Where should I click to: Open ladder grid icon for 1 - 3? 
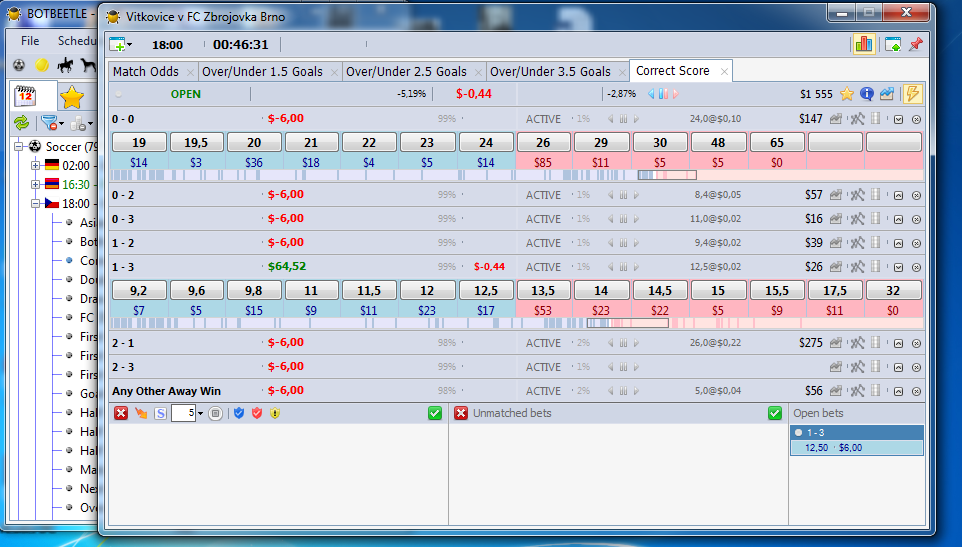click(876, 266)
